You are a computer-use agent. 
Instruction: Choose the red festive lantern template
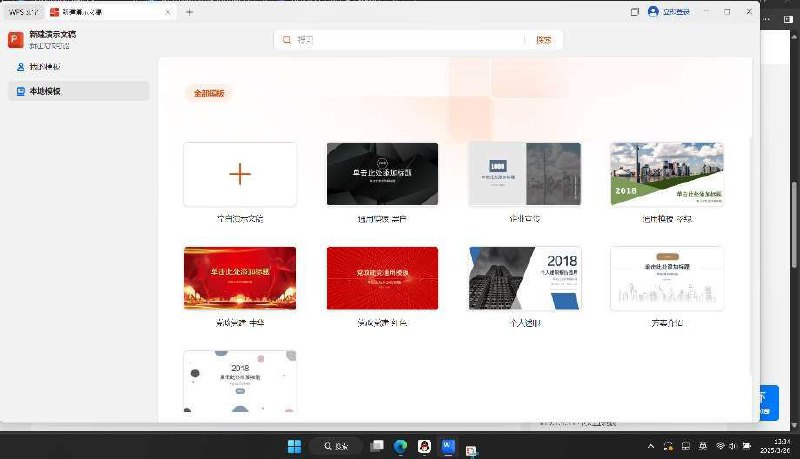[240, 278]
